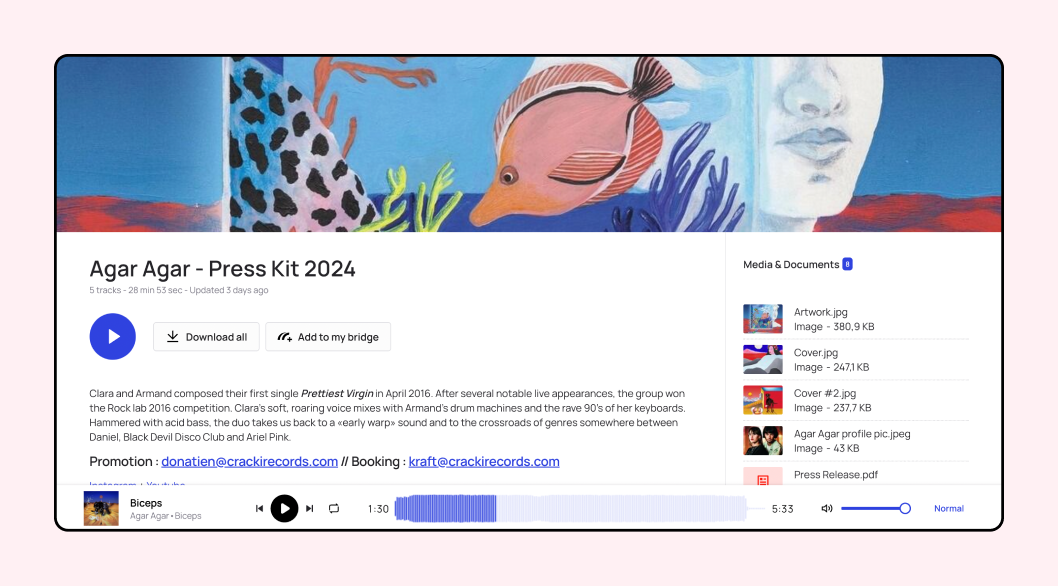
Task: Adjust the volume slider handle
Action: click(905, 509)
